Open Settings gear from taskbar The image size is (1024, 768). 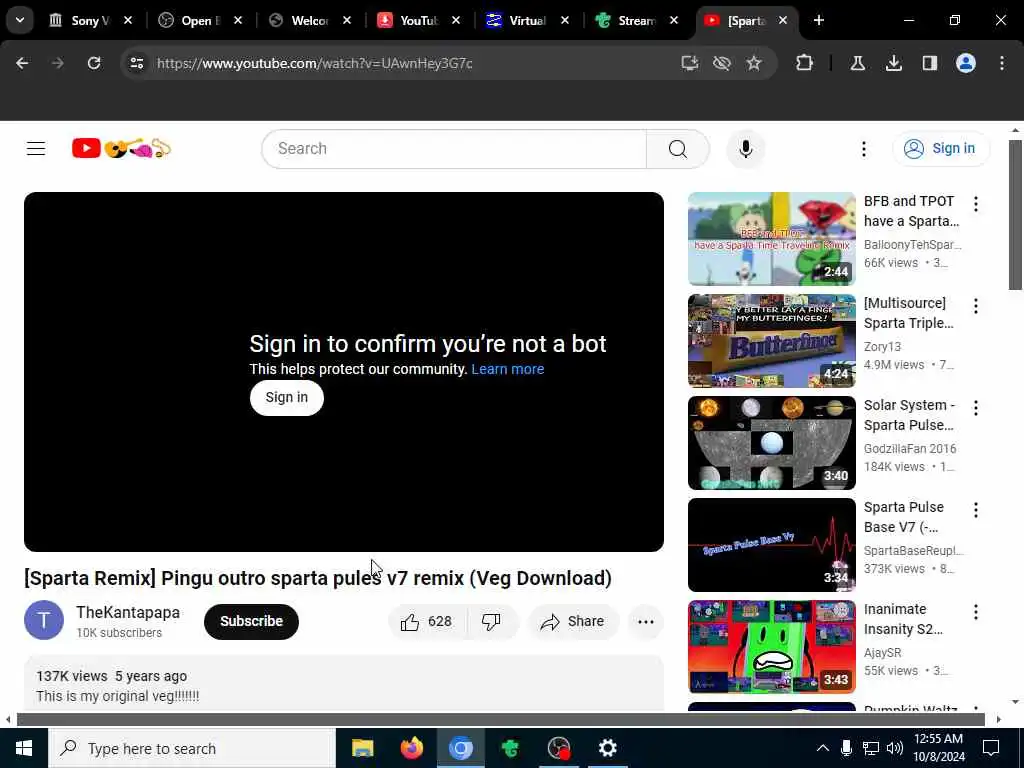[x=608, y=748]
